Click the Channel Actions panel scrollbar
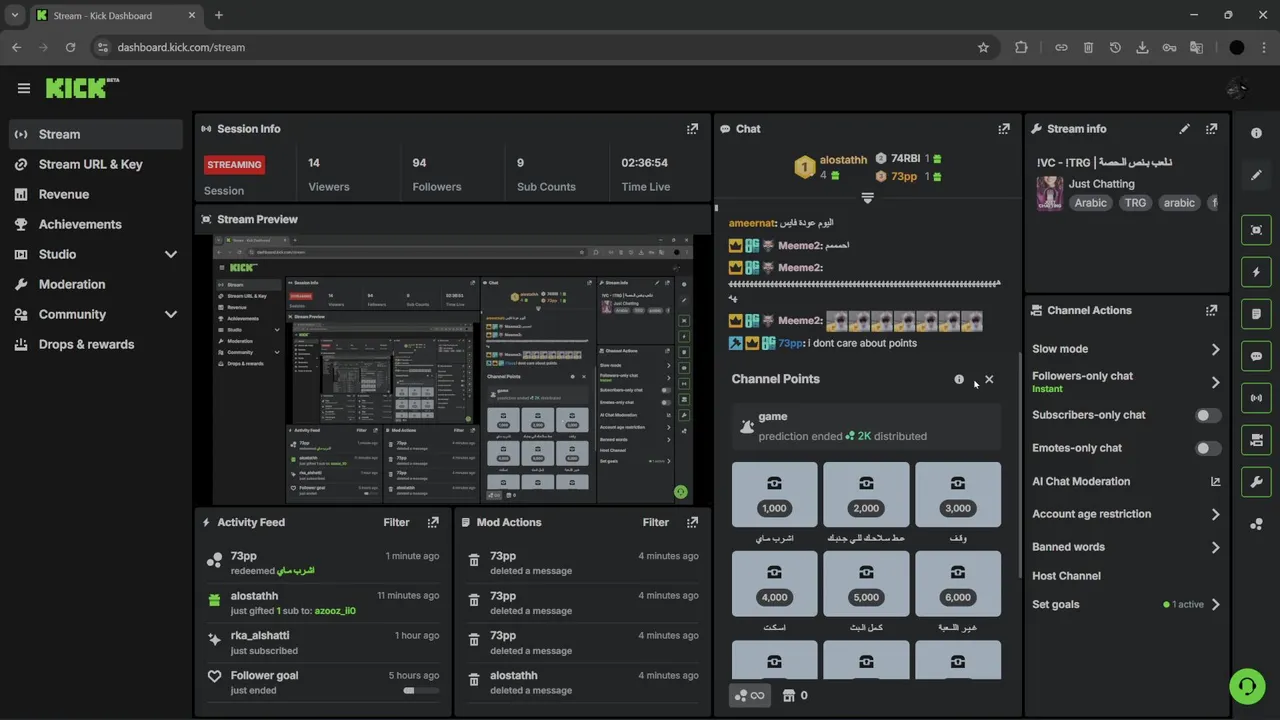 point(1020,464)
